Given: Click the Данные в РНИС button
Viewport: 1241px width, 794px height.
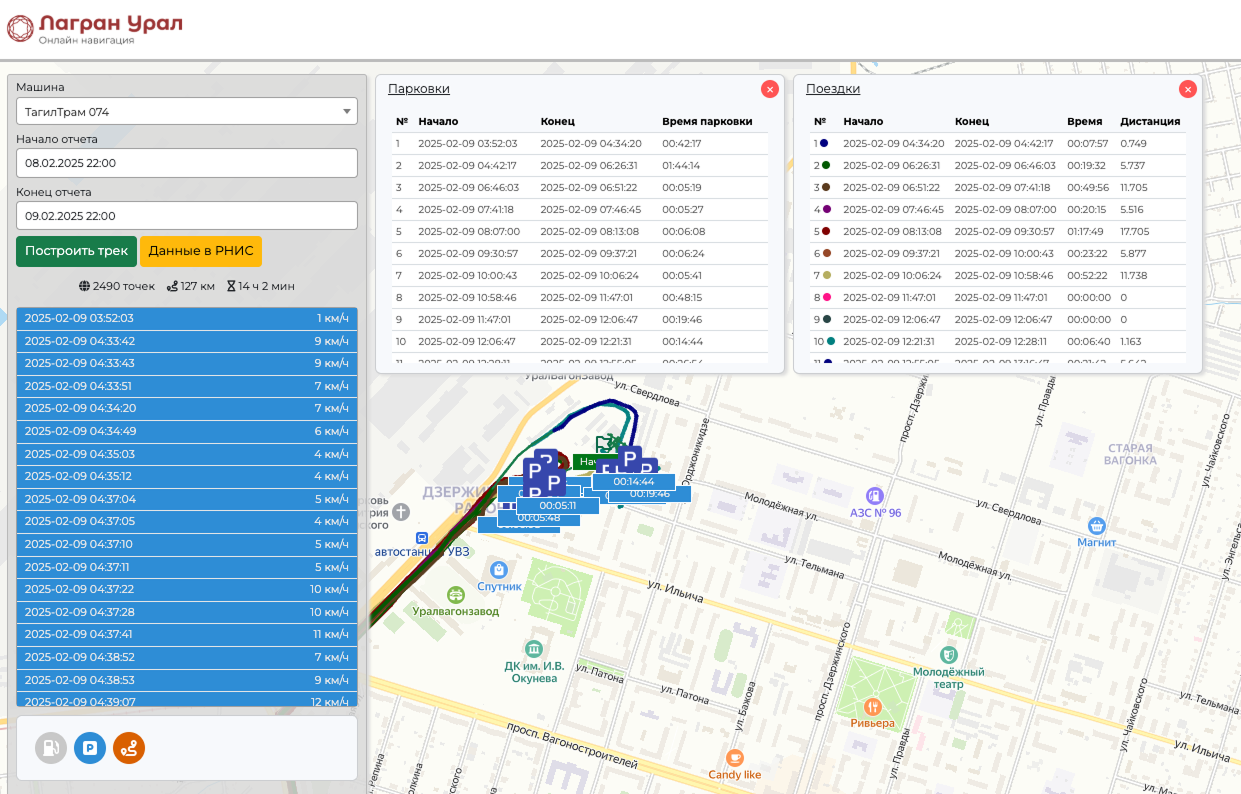Looking at the screenshot, I should pos(201,251).
